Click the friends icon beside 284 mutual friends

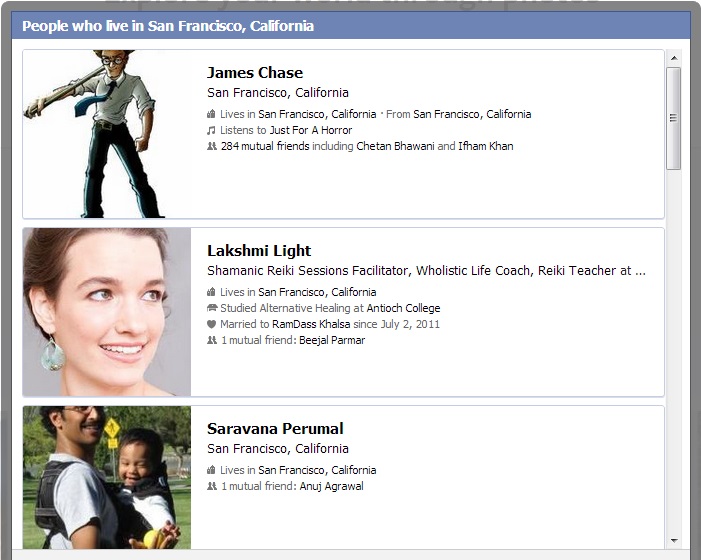212,146
